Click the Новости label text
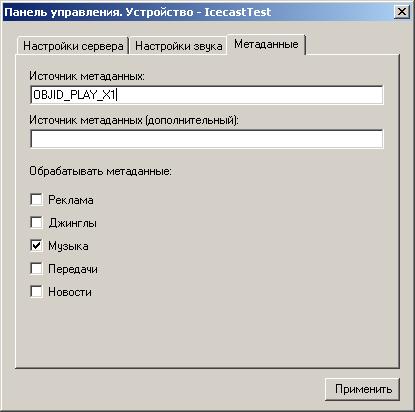This screenshot has height=412, width=415. pos(70,292)
